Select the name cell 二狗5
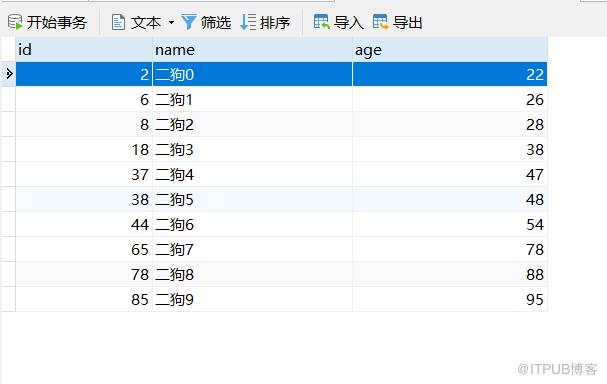Image resolution: width=607 pixels, height=384 pixels. pos(253,199)
